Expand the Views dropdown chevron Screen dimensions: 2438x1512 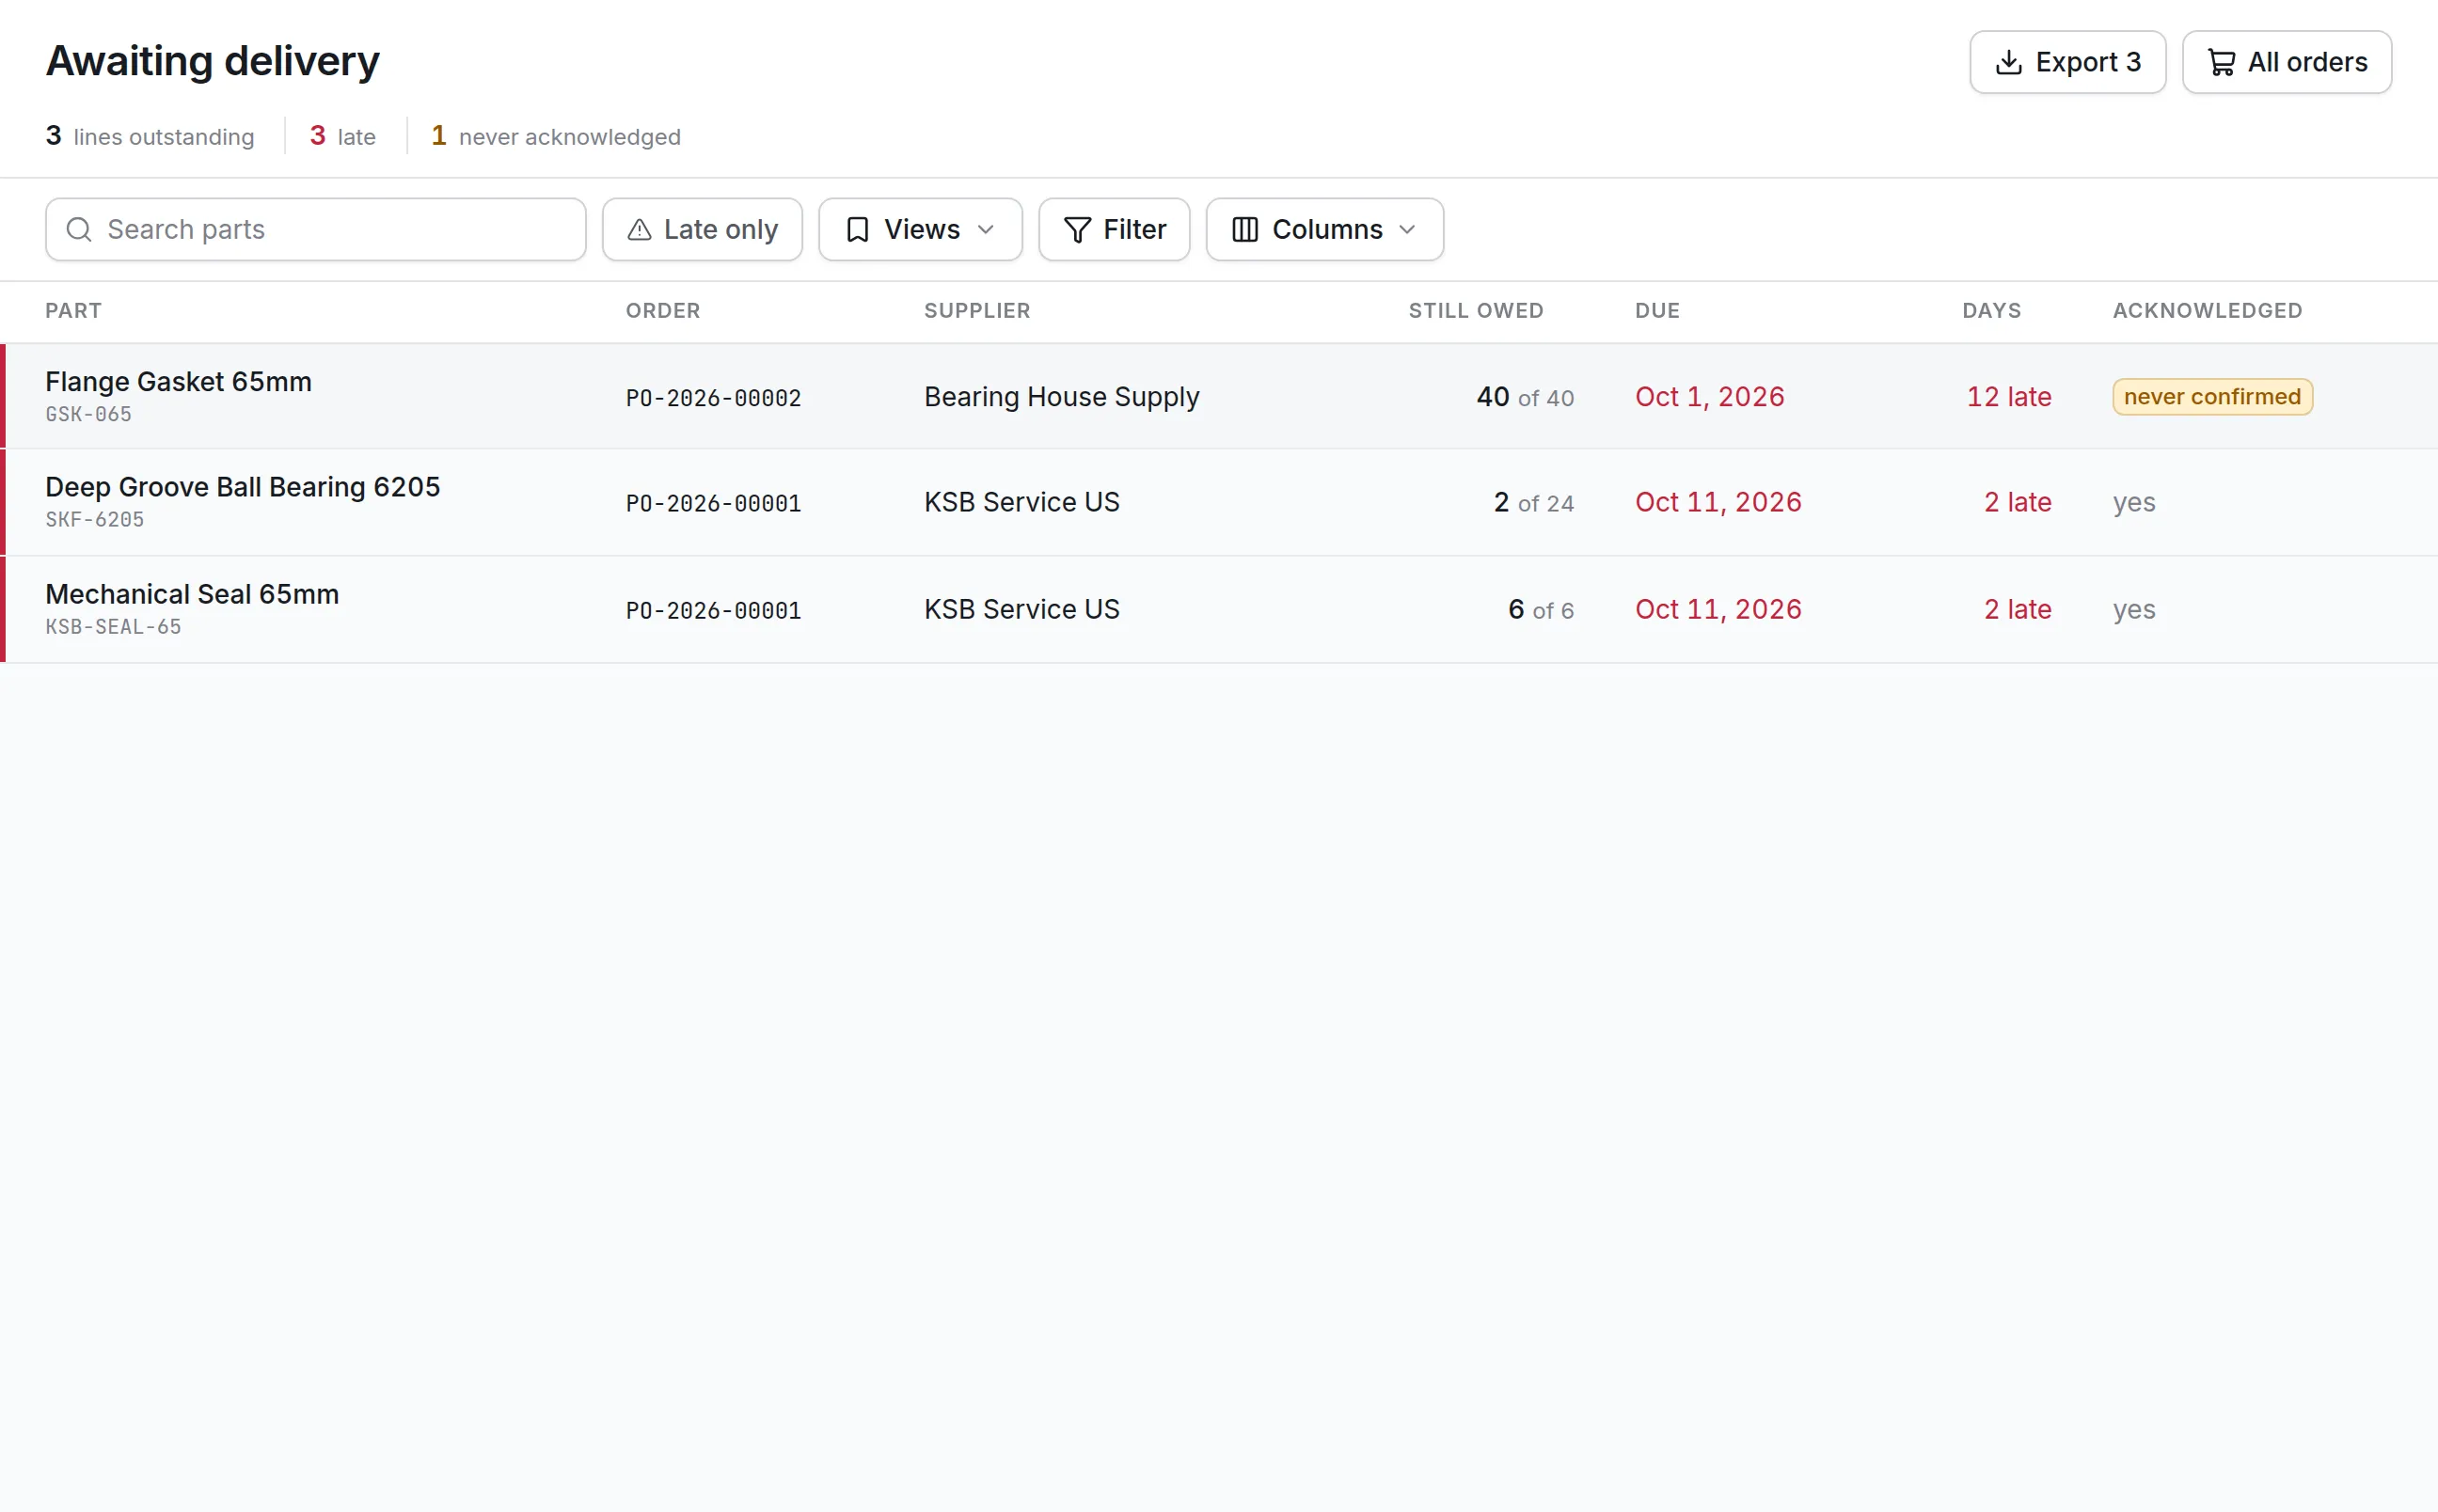tap(986, 230)
